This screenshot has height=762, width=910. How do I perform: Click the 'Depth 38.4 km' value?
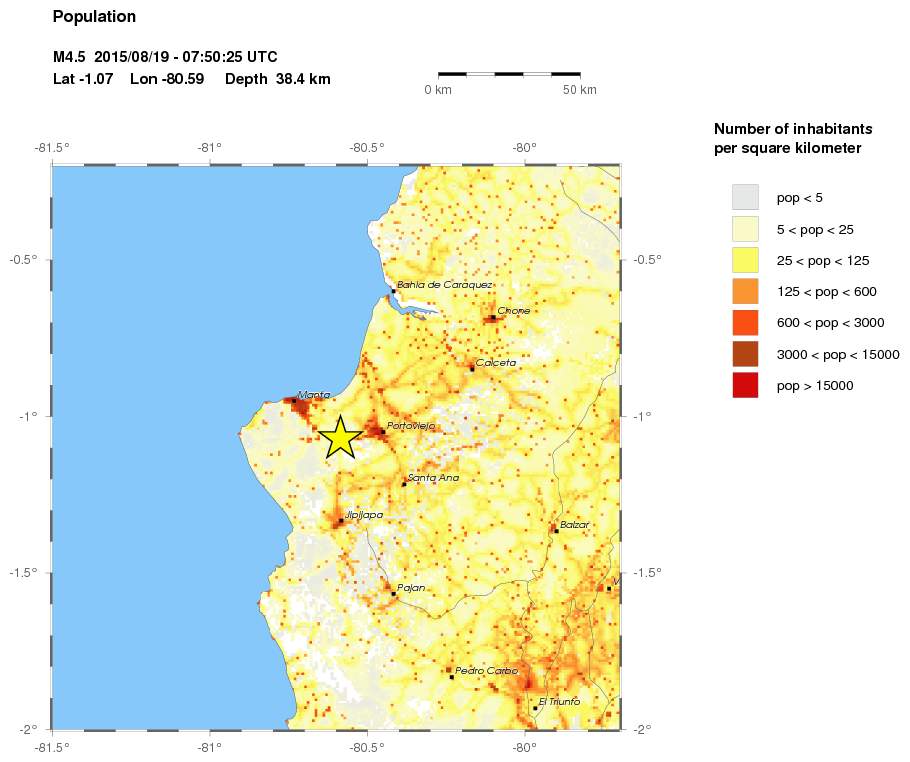click(x=277, y=79)
